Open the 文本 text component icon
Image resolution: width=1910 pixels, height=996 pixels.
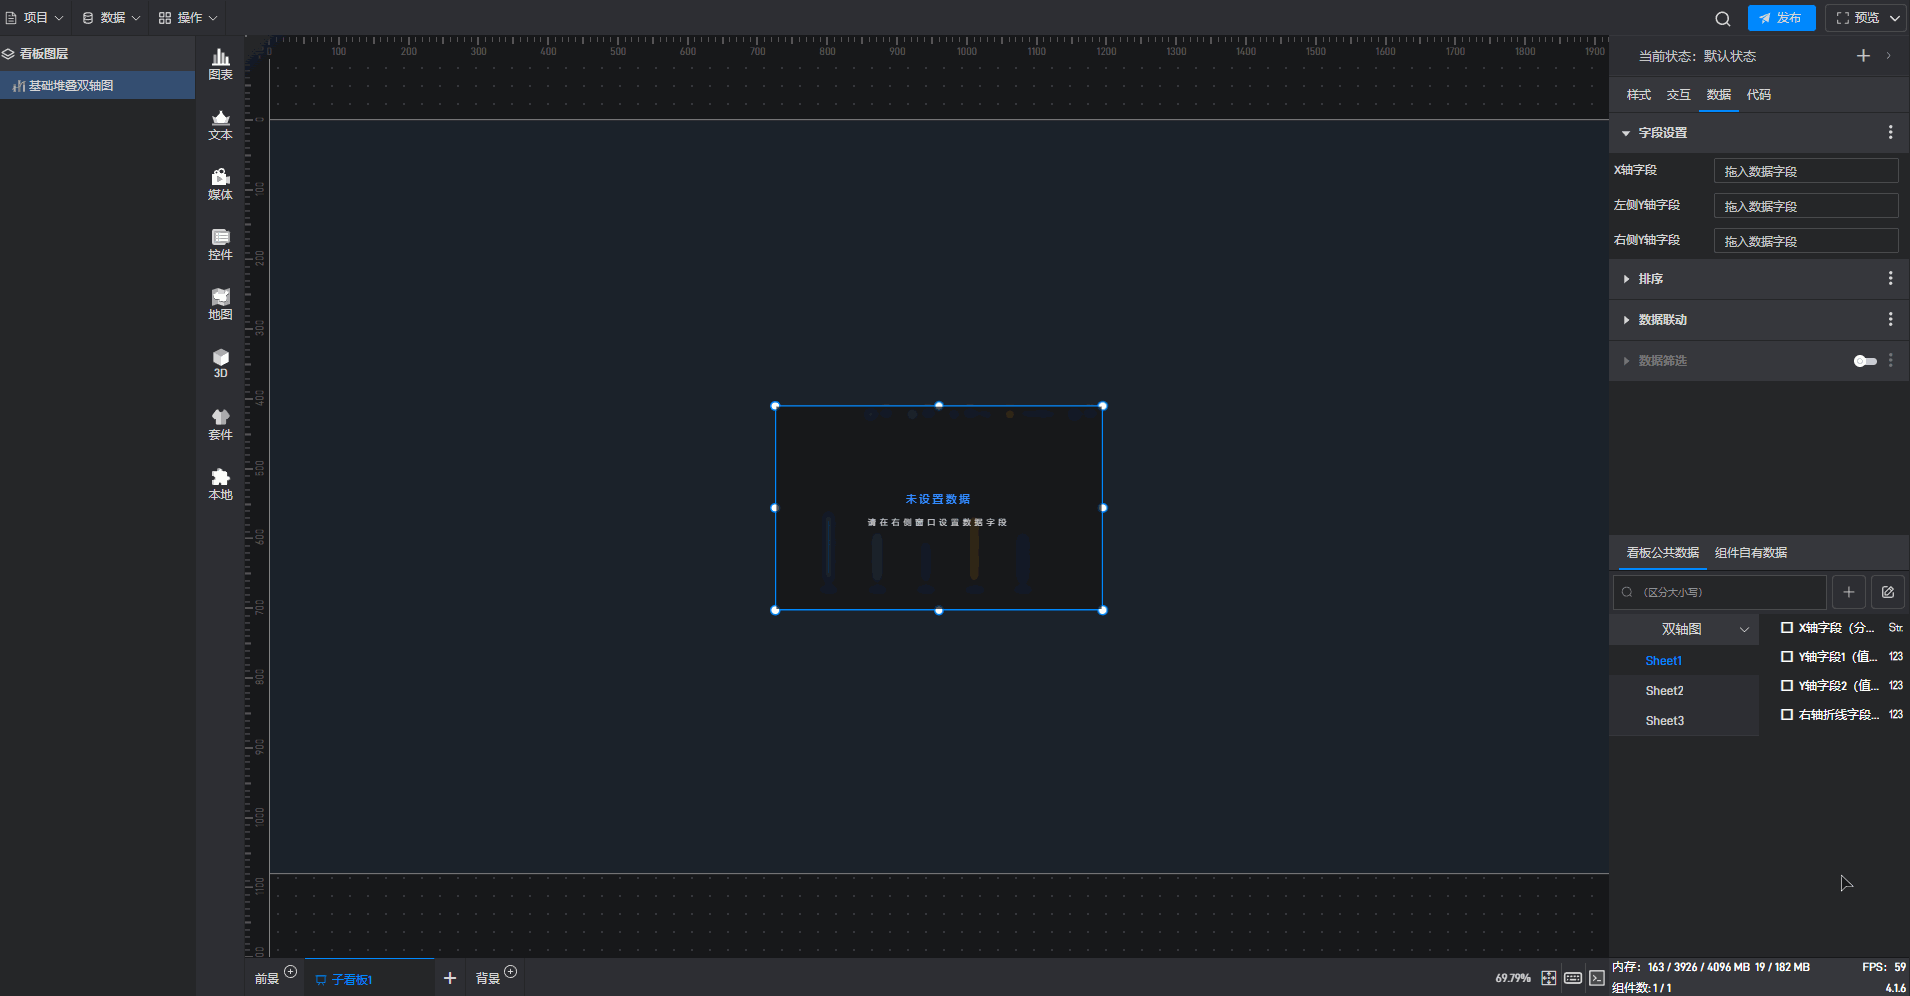[x=220, y=124]
